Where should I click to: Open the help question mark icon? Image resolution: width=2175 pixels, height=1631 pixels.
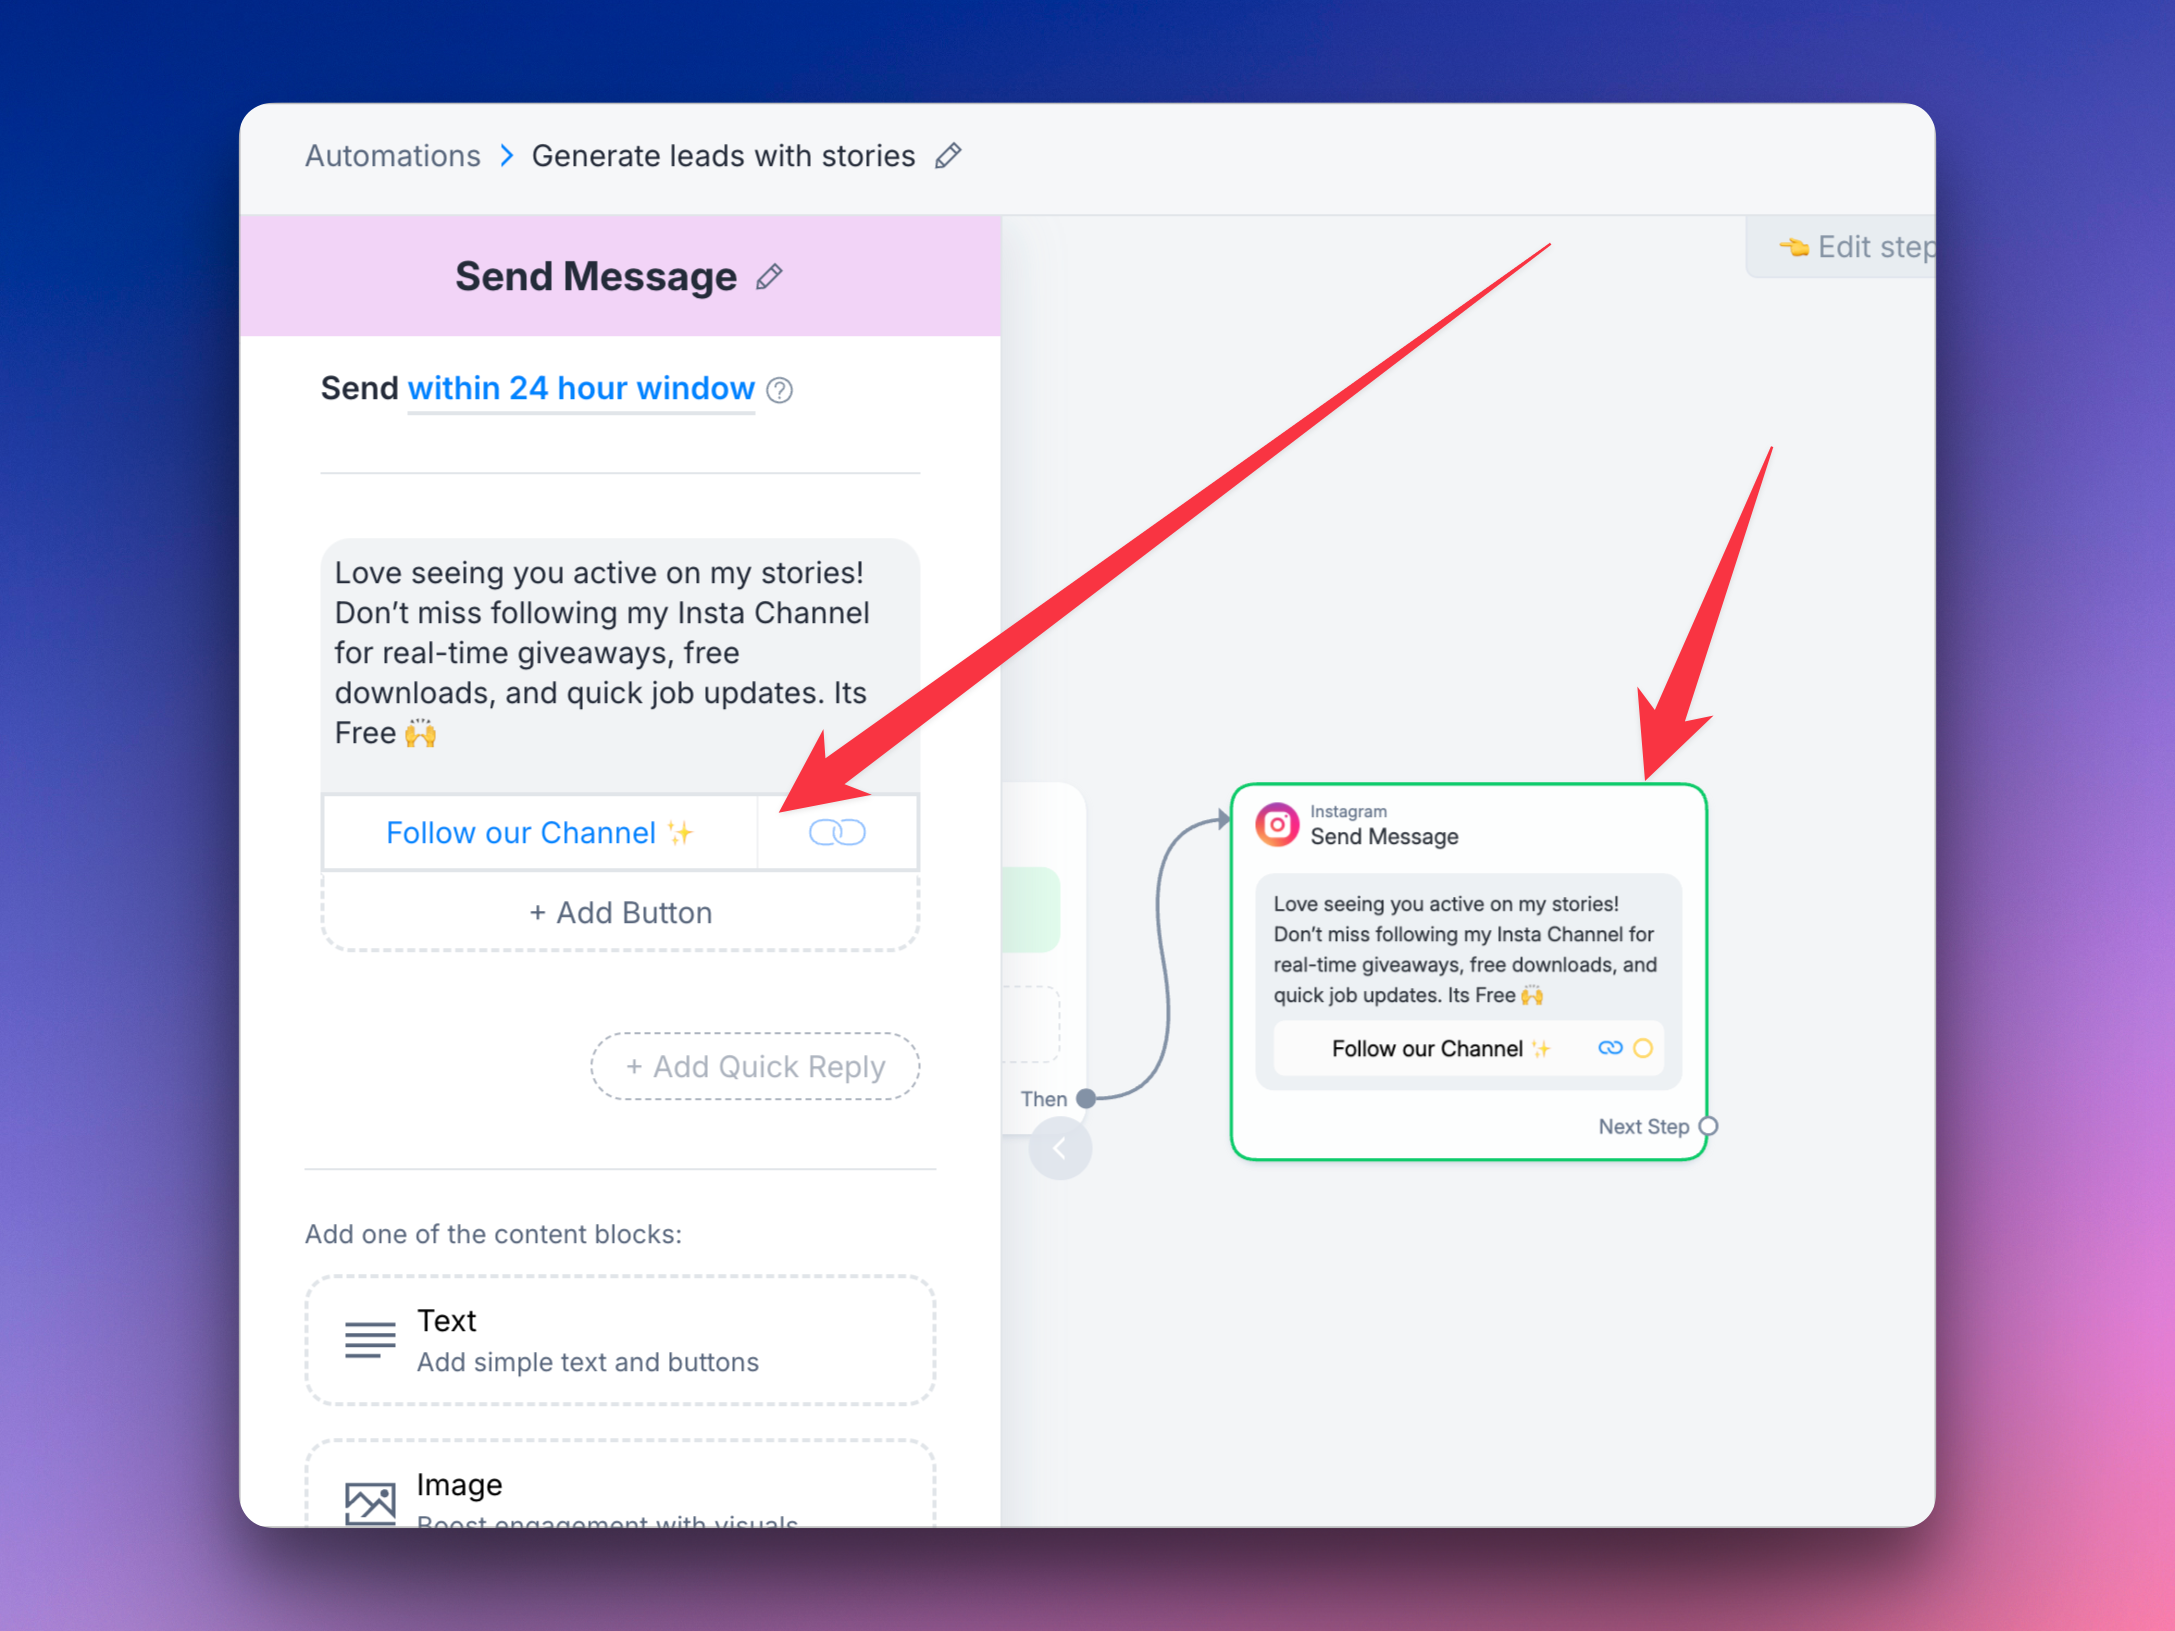[780, 390]
